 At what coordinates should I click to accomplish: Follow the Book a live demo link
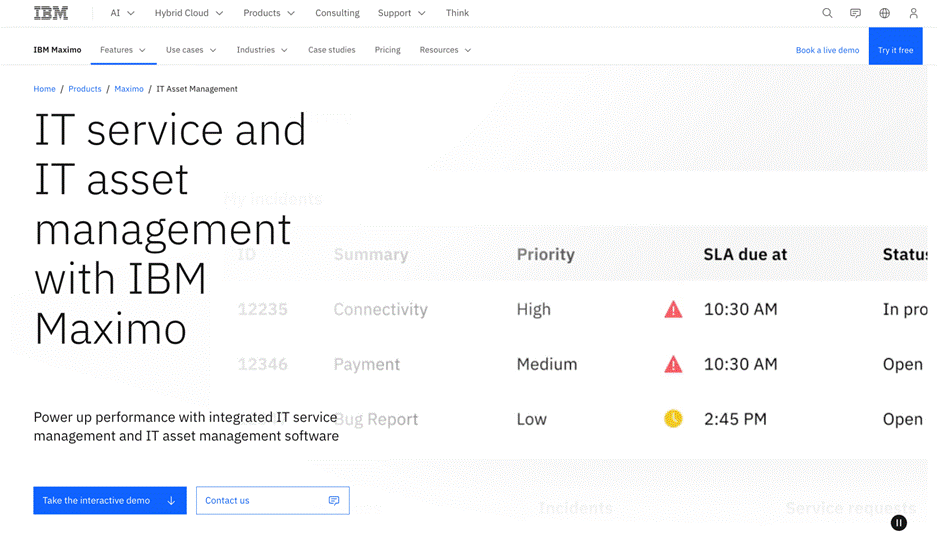(827, 50)
